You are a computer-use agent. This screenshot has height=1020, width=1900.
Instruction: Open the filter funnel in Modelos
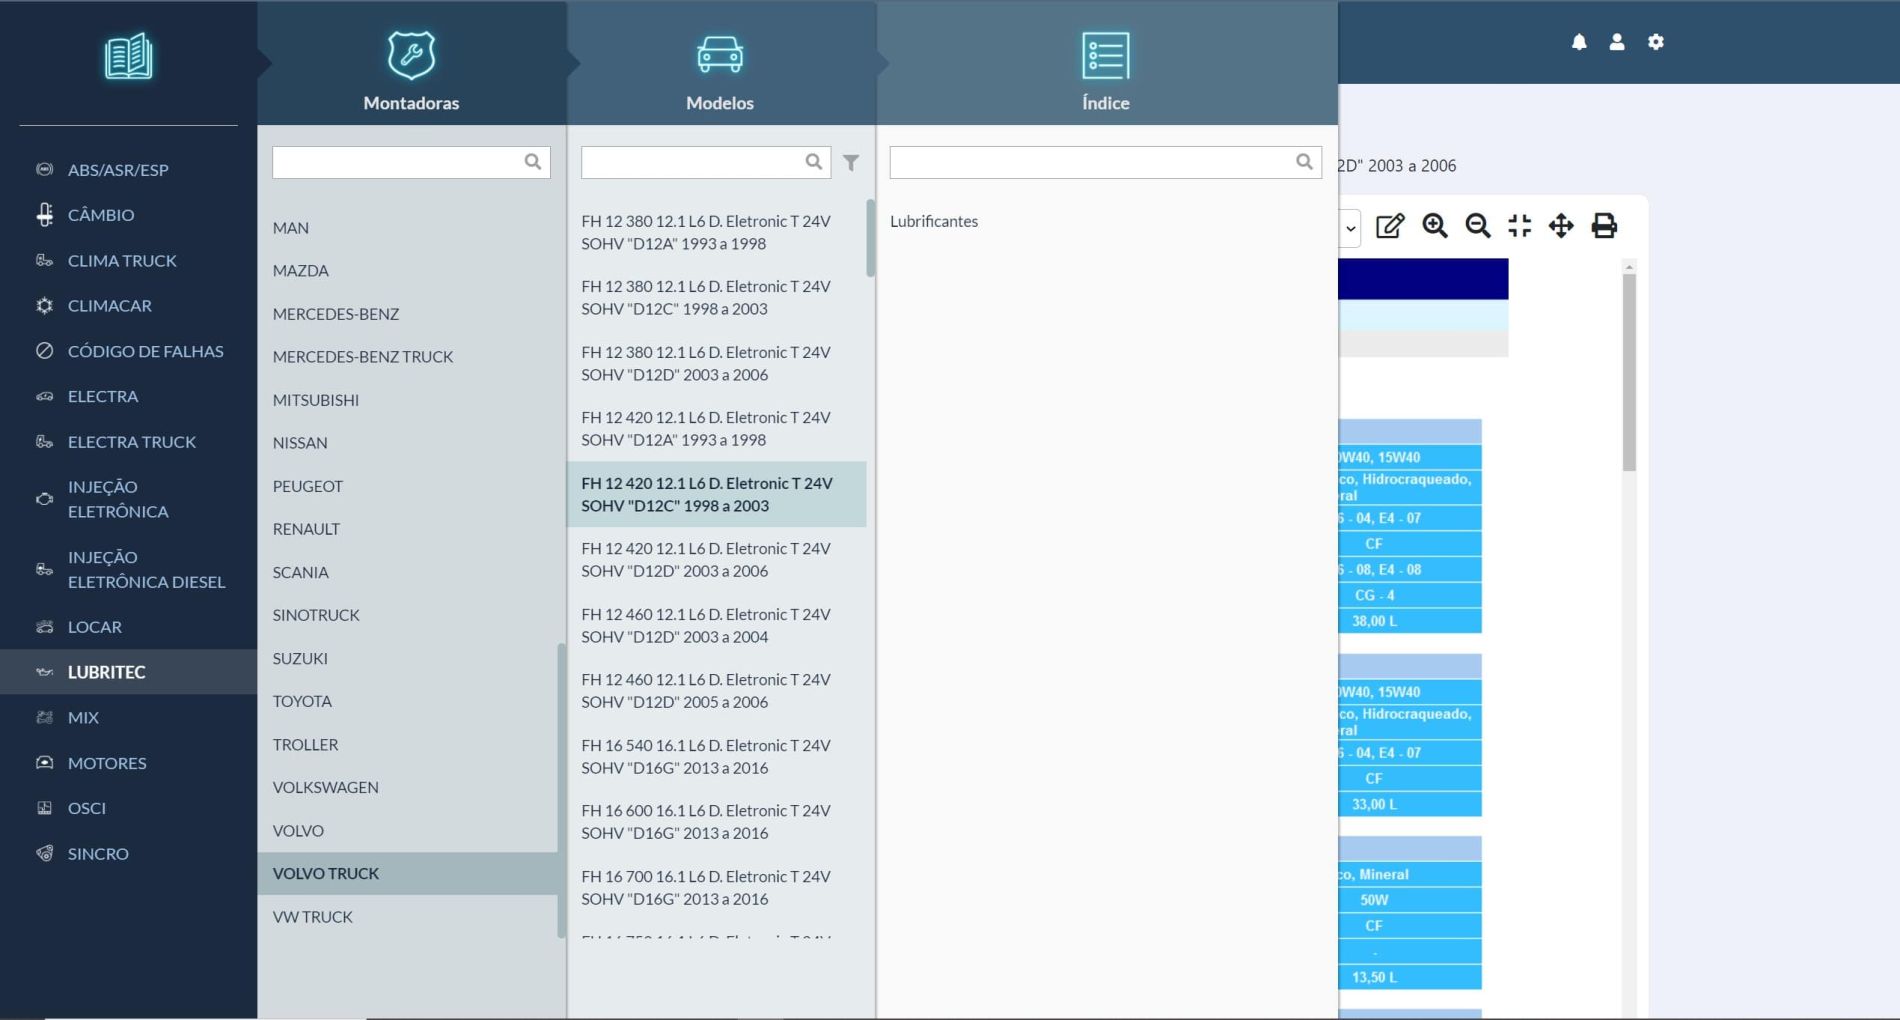coord(850,162)
